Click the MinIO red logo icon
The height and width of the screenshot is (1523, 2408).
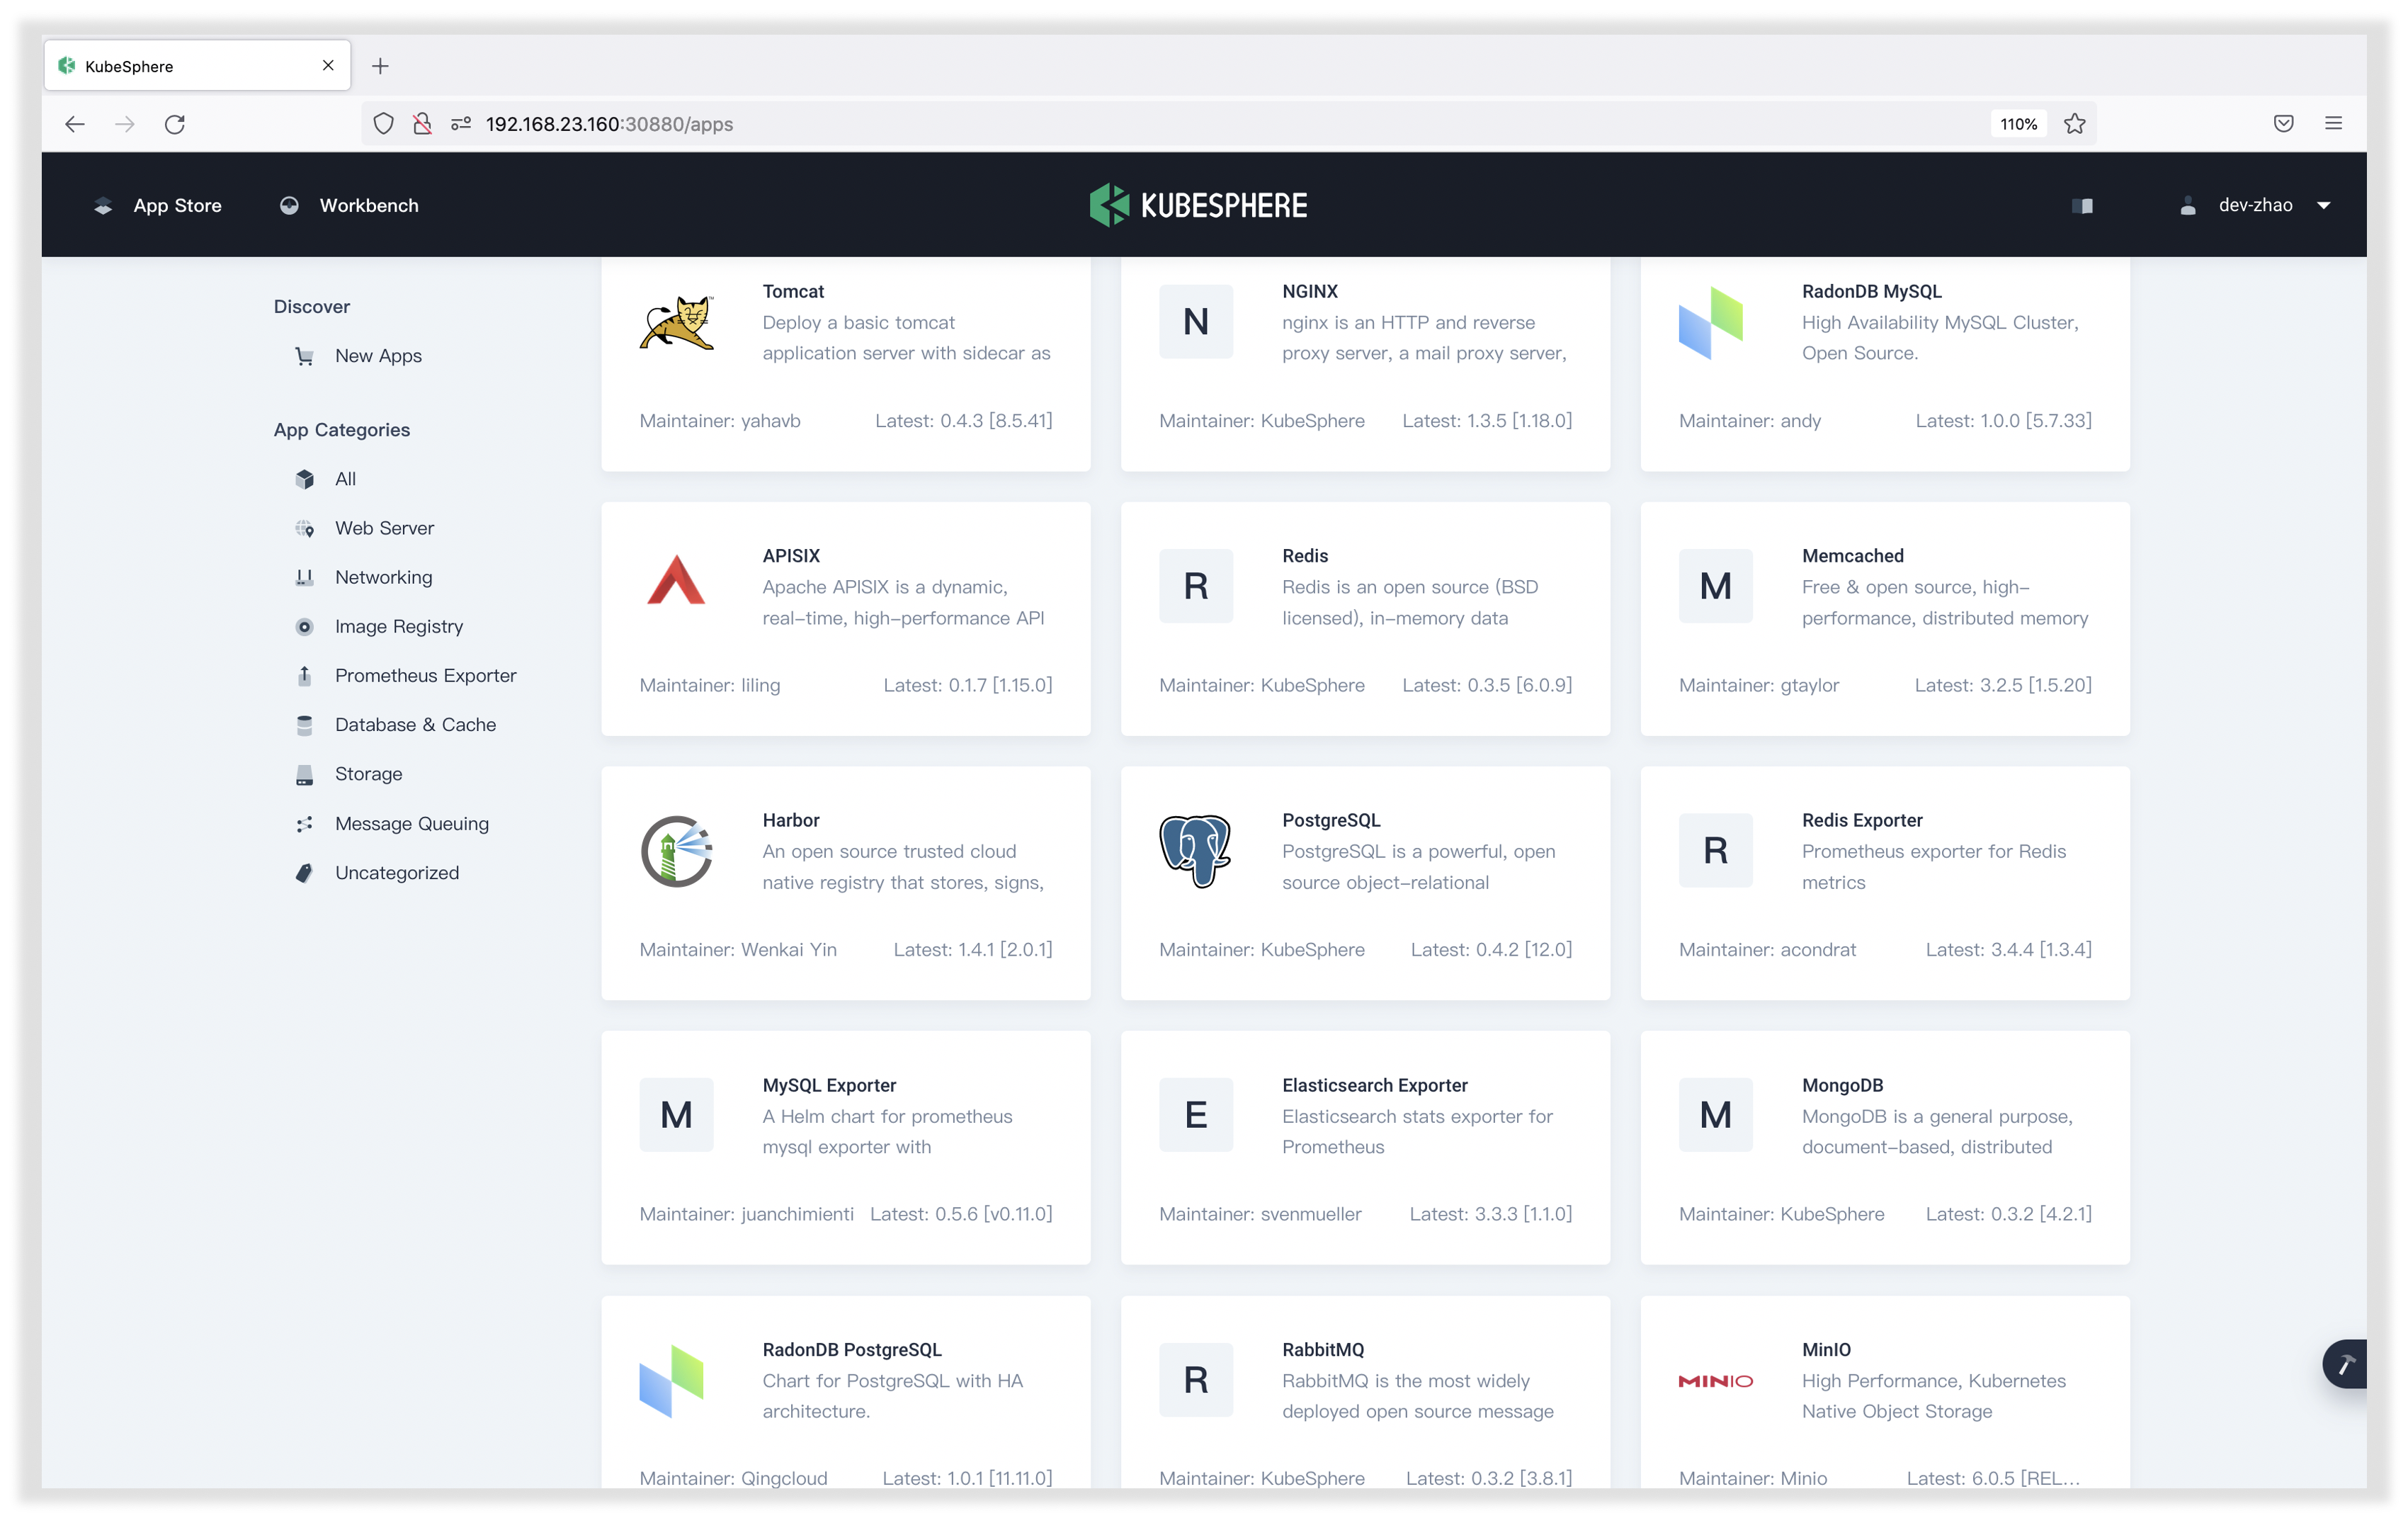pyautogui.click(x=1715, y=1381)
